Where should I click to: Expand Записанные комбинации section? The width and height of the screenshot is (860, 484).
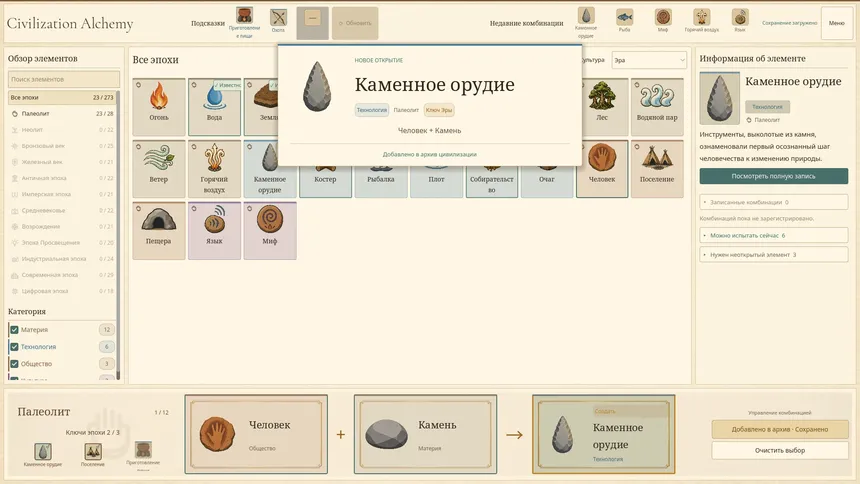pyautogui.click(x=773, y=202)
